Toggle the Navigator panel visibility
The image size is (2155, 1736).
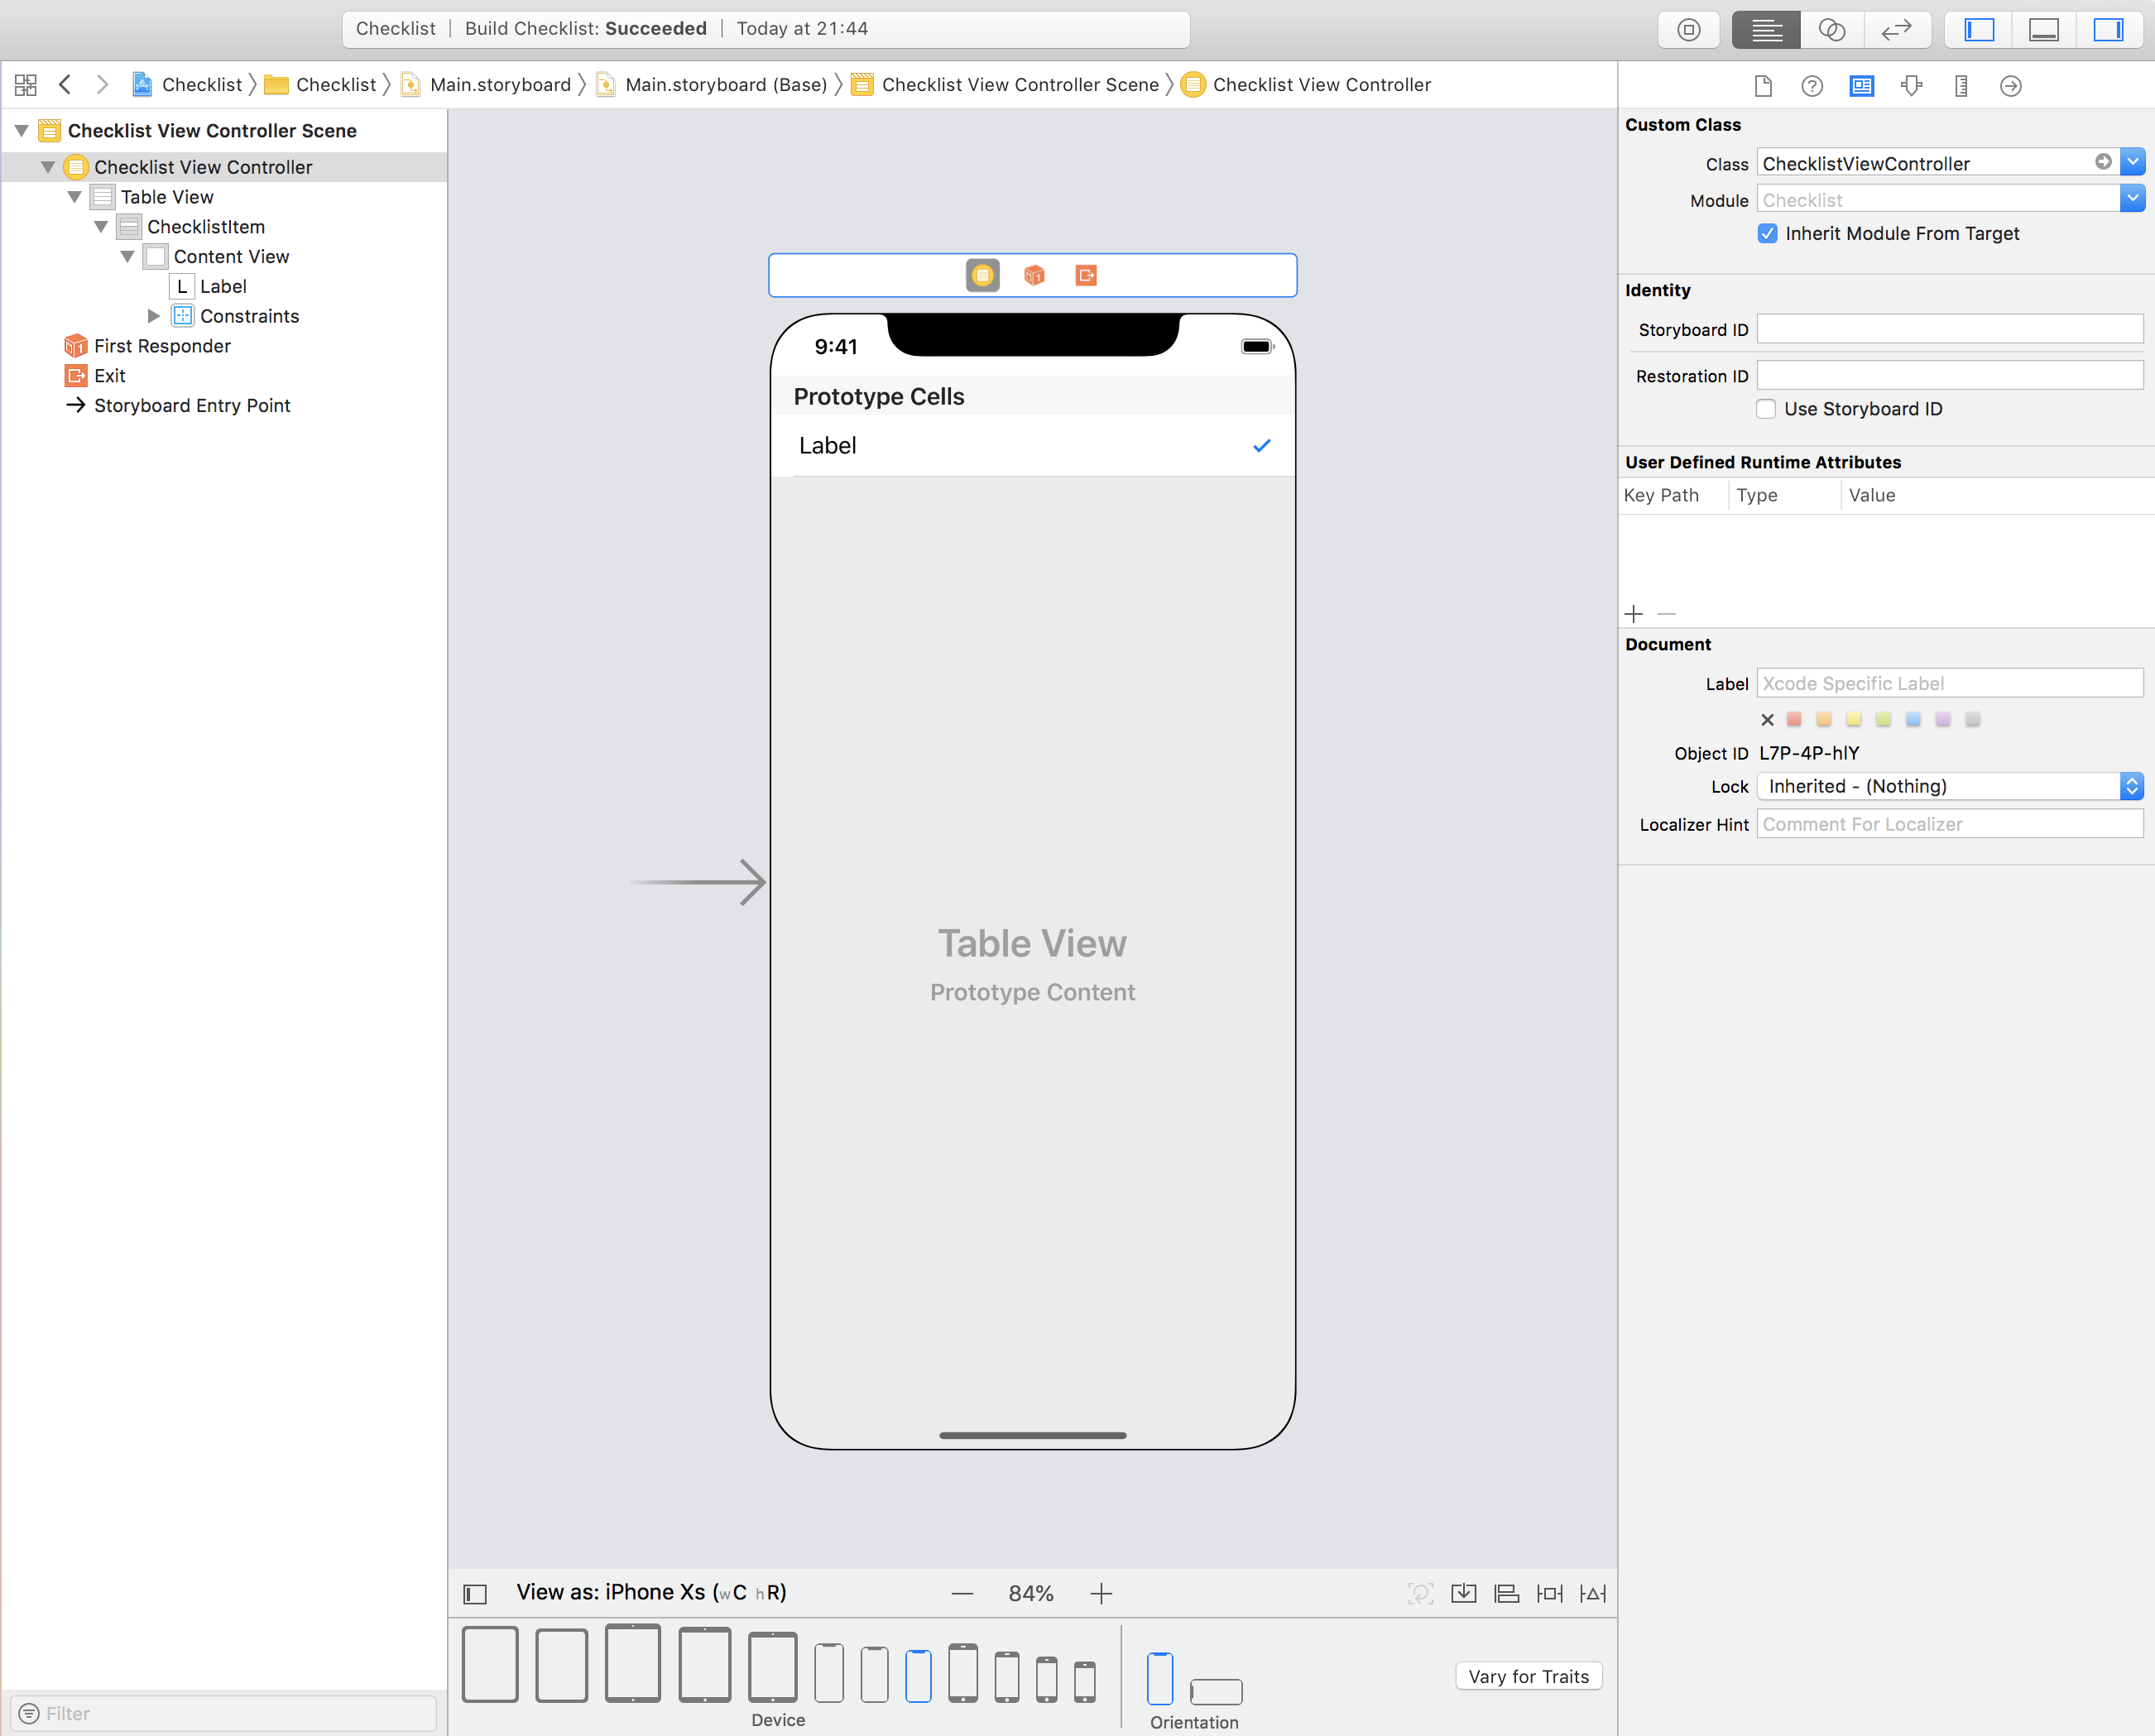point(1979,30)
